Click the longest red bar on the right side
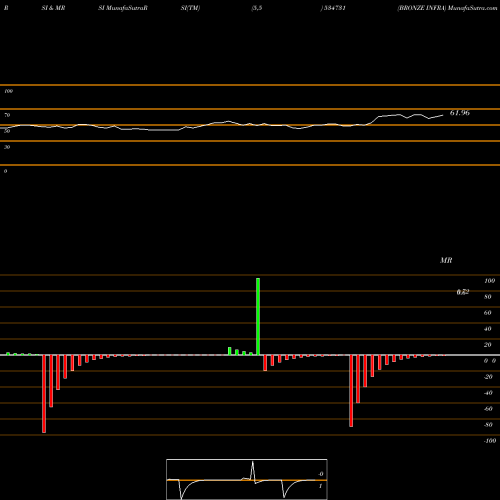 click(351, 391)
